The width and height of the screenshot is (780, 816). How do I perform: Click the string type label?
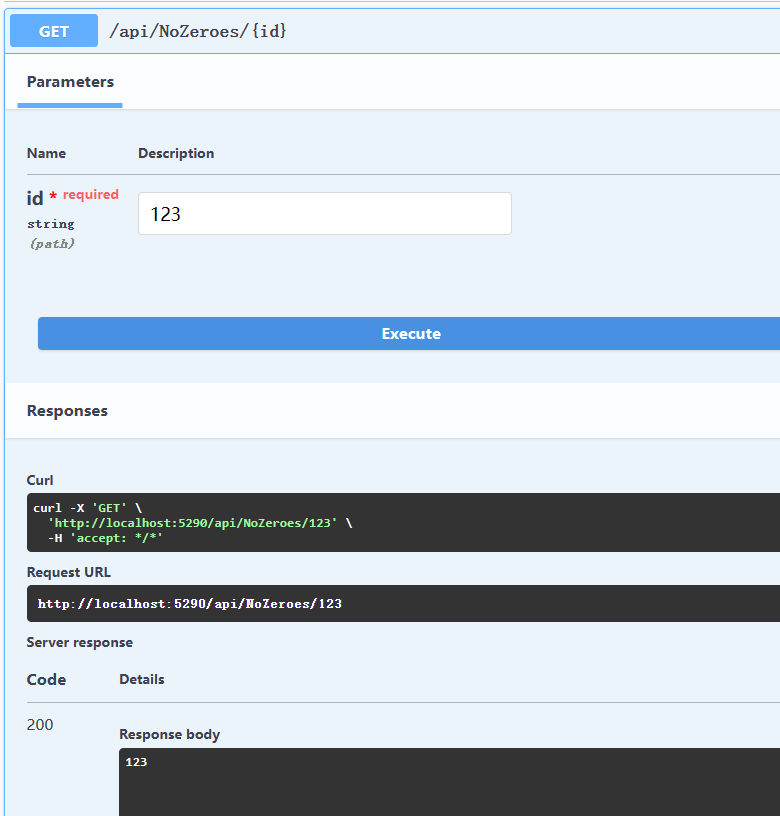50,224
